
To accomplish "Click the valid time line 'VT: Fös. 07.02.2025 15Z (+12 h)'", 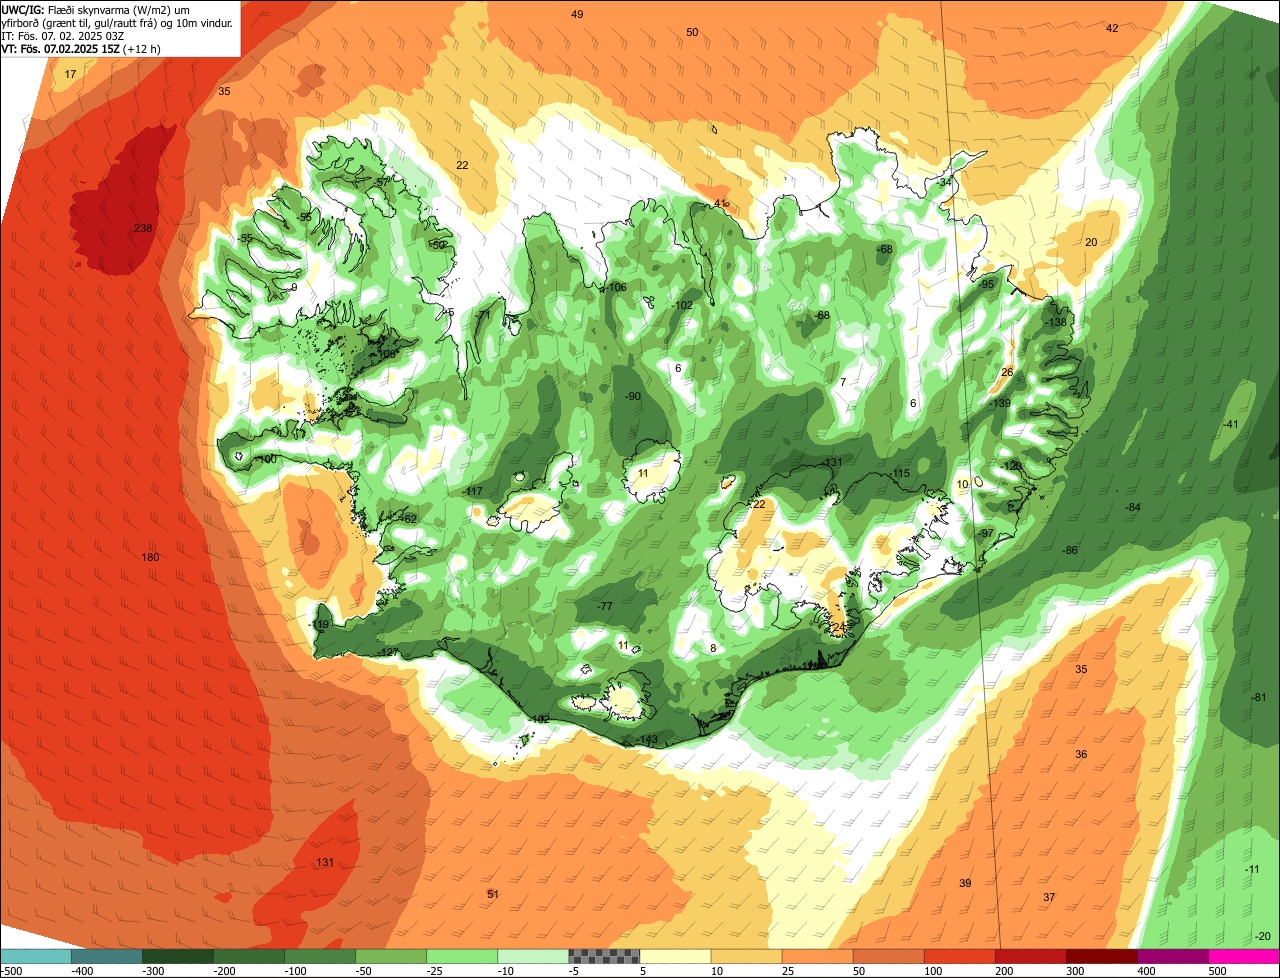I will coord(81,48).
